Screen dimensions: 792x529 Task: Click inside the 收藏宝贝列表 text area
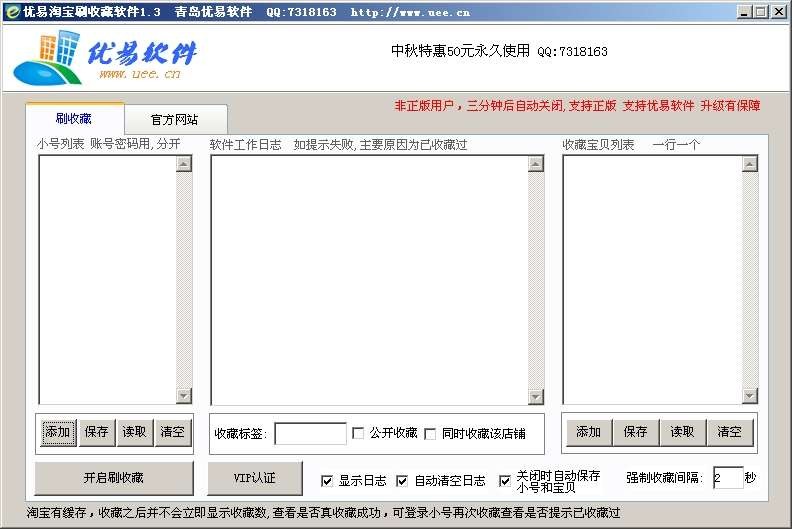(x=653, y=280)
